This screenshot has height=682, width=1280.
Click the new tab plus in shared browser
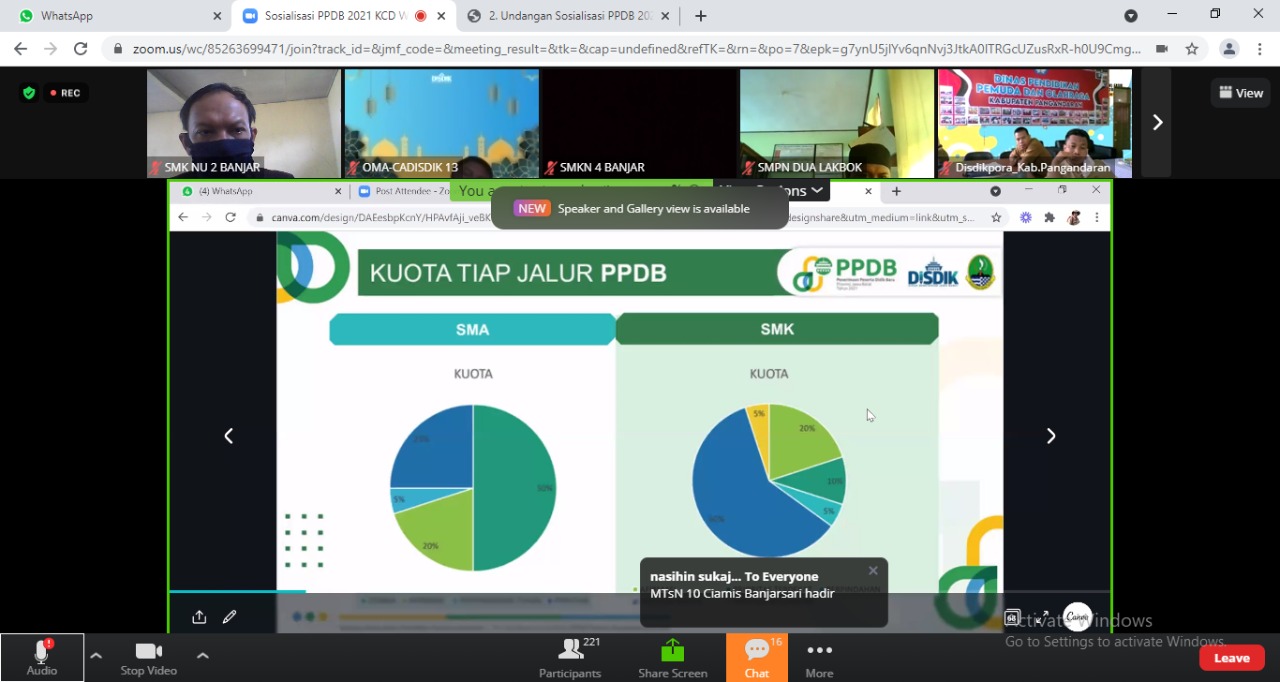pos(896,191)
